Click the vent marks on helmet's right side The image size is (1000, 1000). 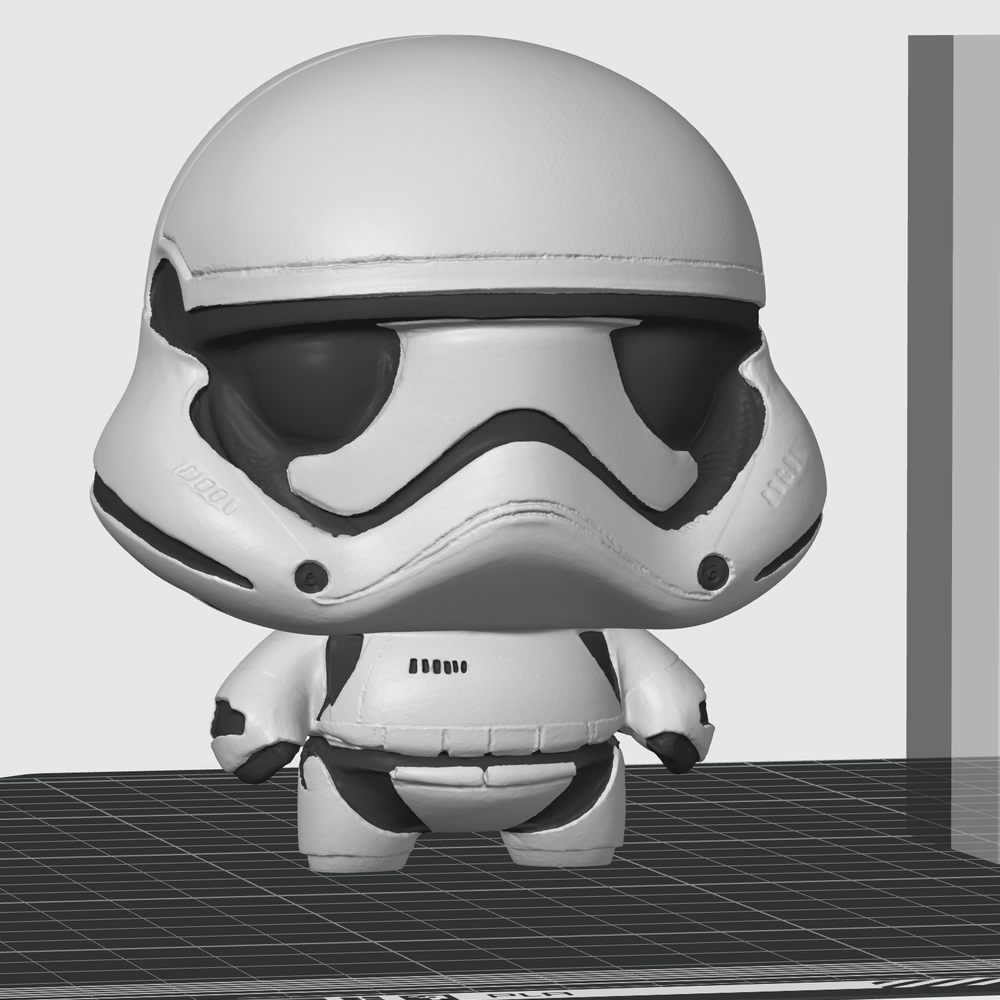click(785, 480)
